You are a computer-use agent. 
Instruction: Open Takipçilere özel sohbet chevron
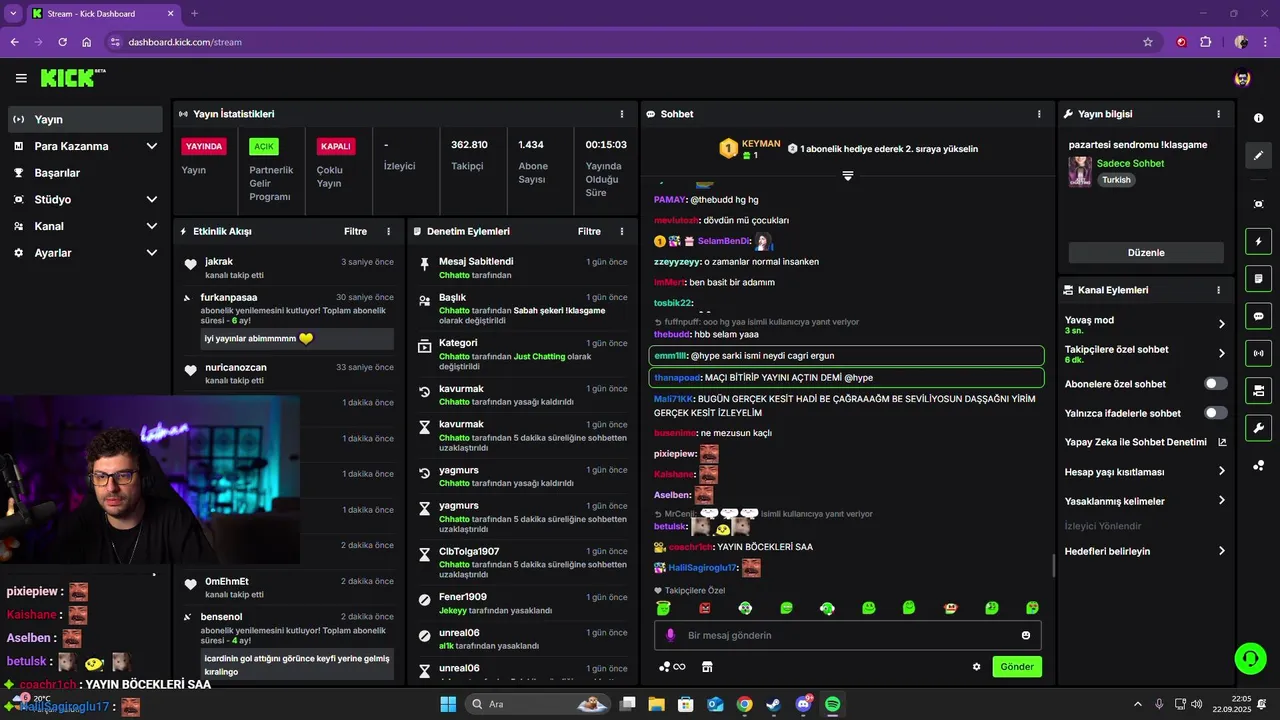point(1222,353)
